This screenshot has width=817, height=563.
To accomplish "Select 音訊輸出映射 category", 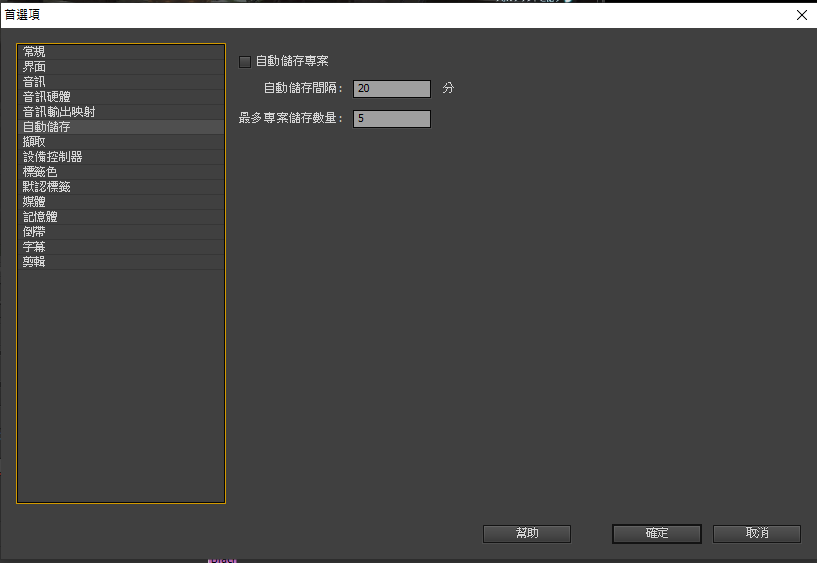I will 121,112.
